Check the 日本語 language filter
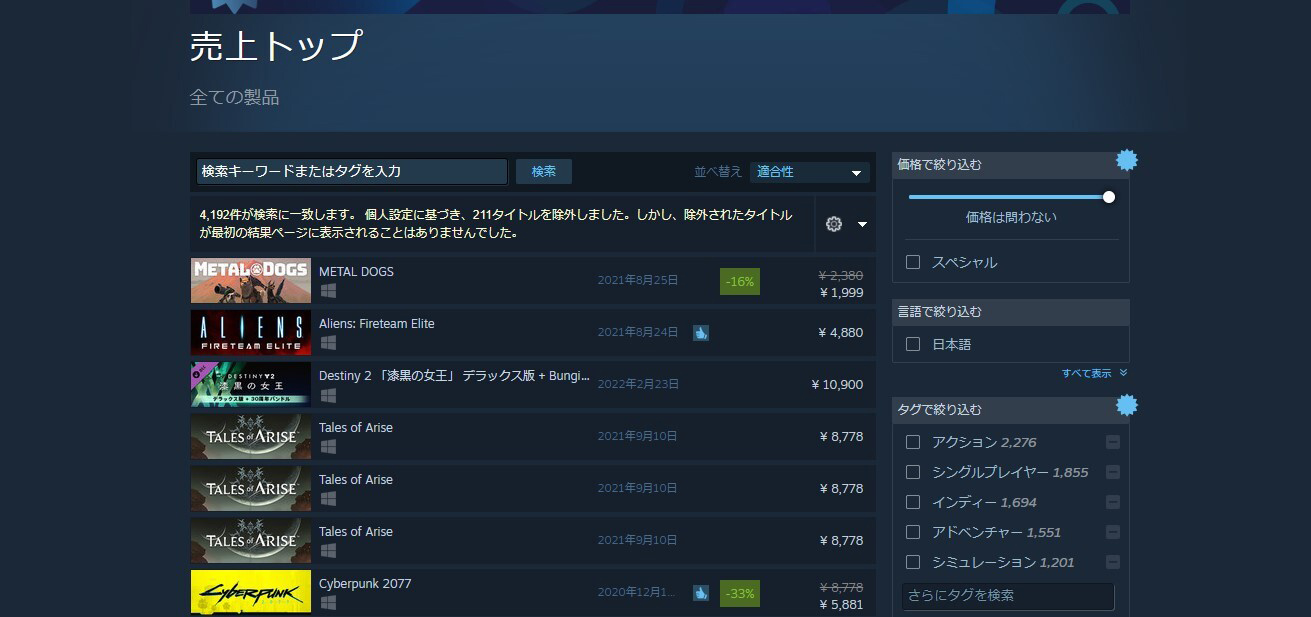This screenshot has height=617, width=1311. pyautogui.click(x=913, y=344)
